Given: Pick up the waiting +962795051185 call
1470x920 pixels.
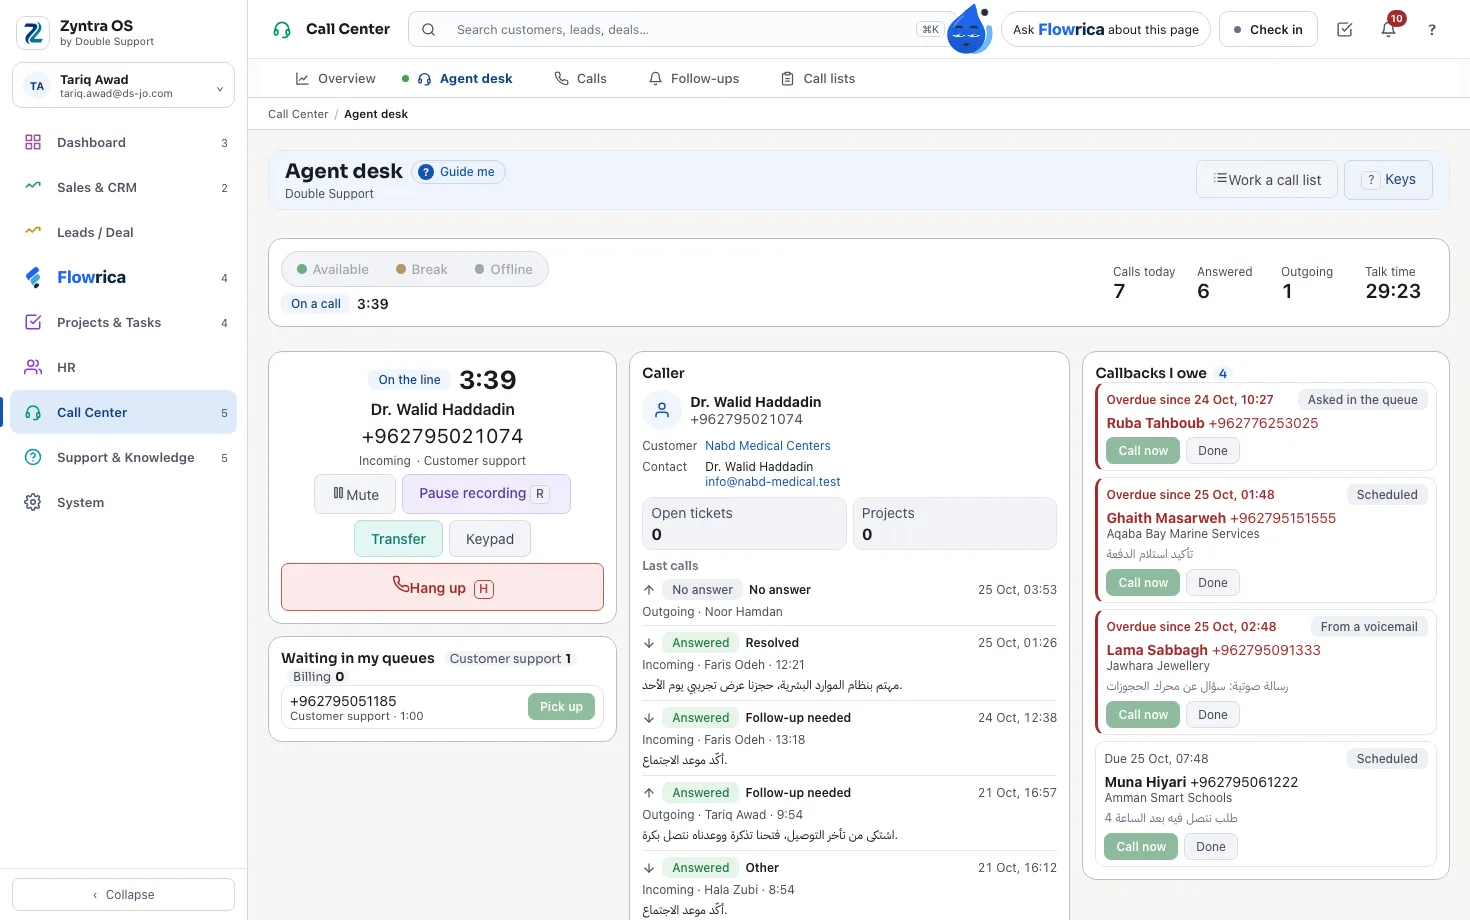Looking at the screenshot, I should (561, 707).
